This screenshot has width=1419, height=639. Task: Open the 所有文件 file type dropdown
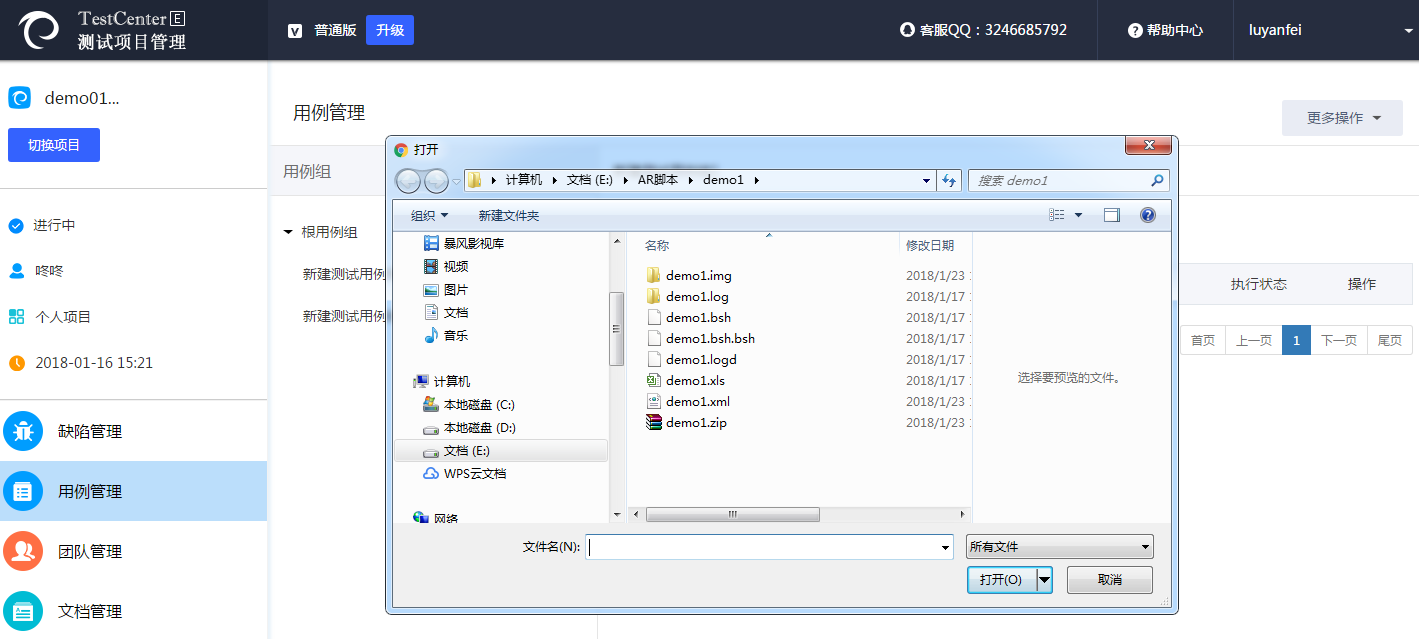(x=1059, y=547)
